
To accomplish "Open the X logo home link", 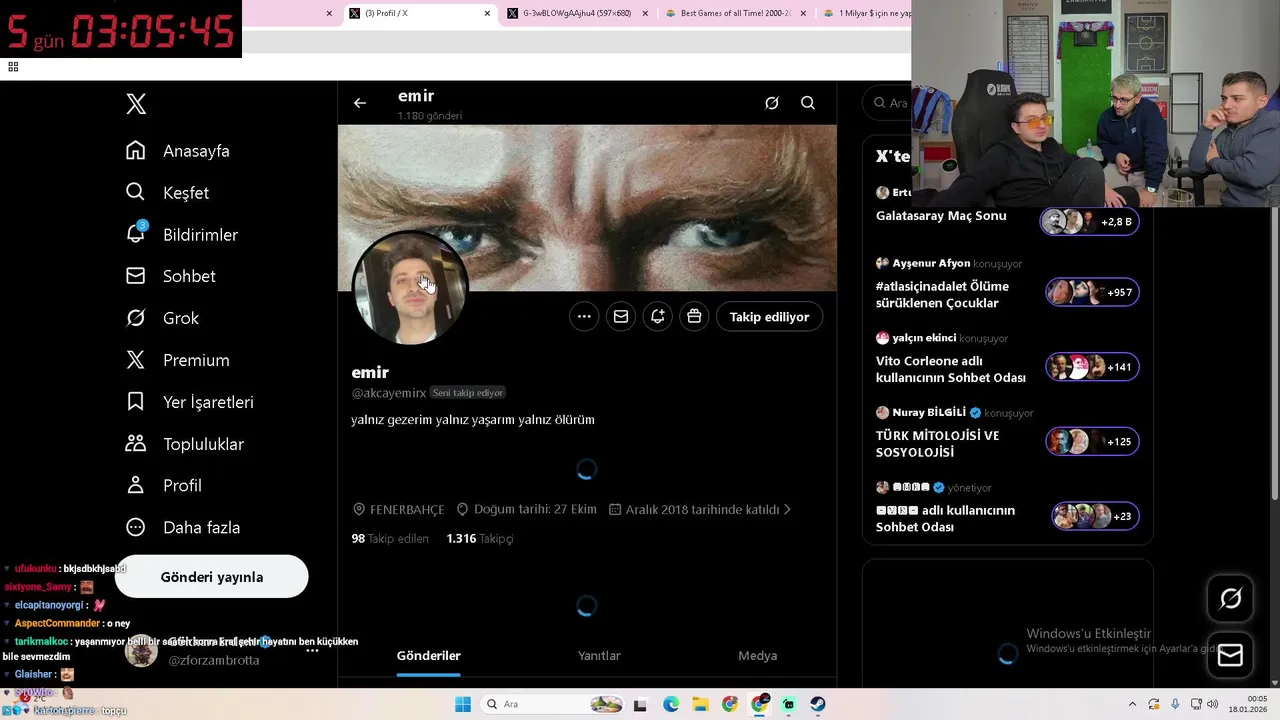I will tap(136, 104).
